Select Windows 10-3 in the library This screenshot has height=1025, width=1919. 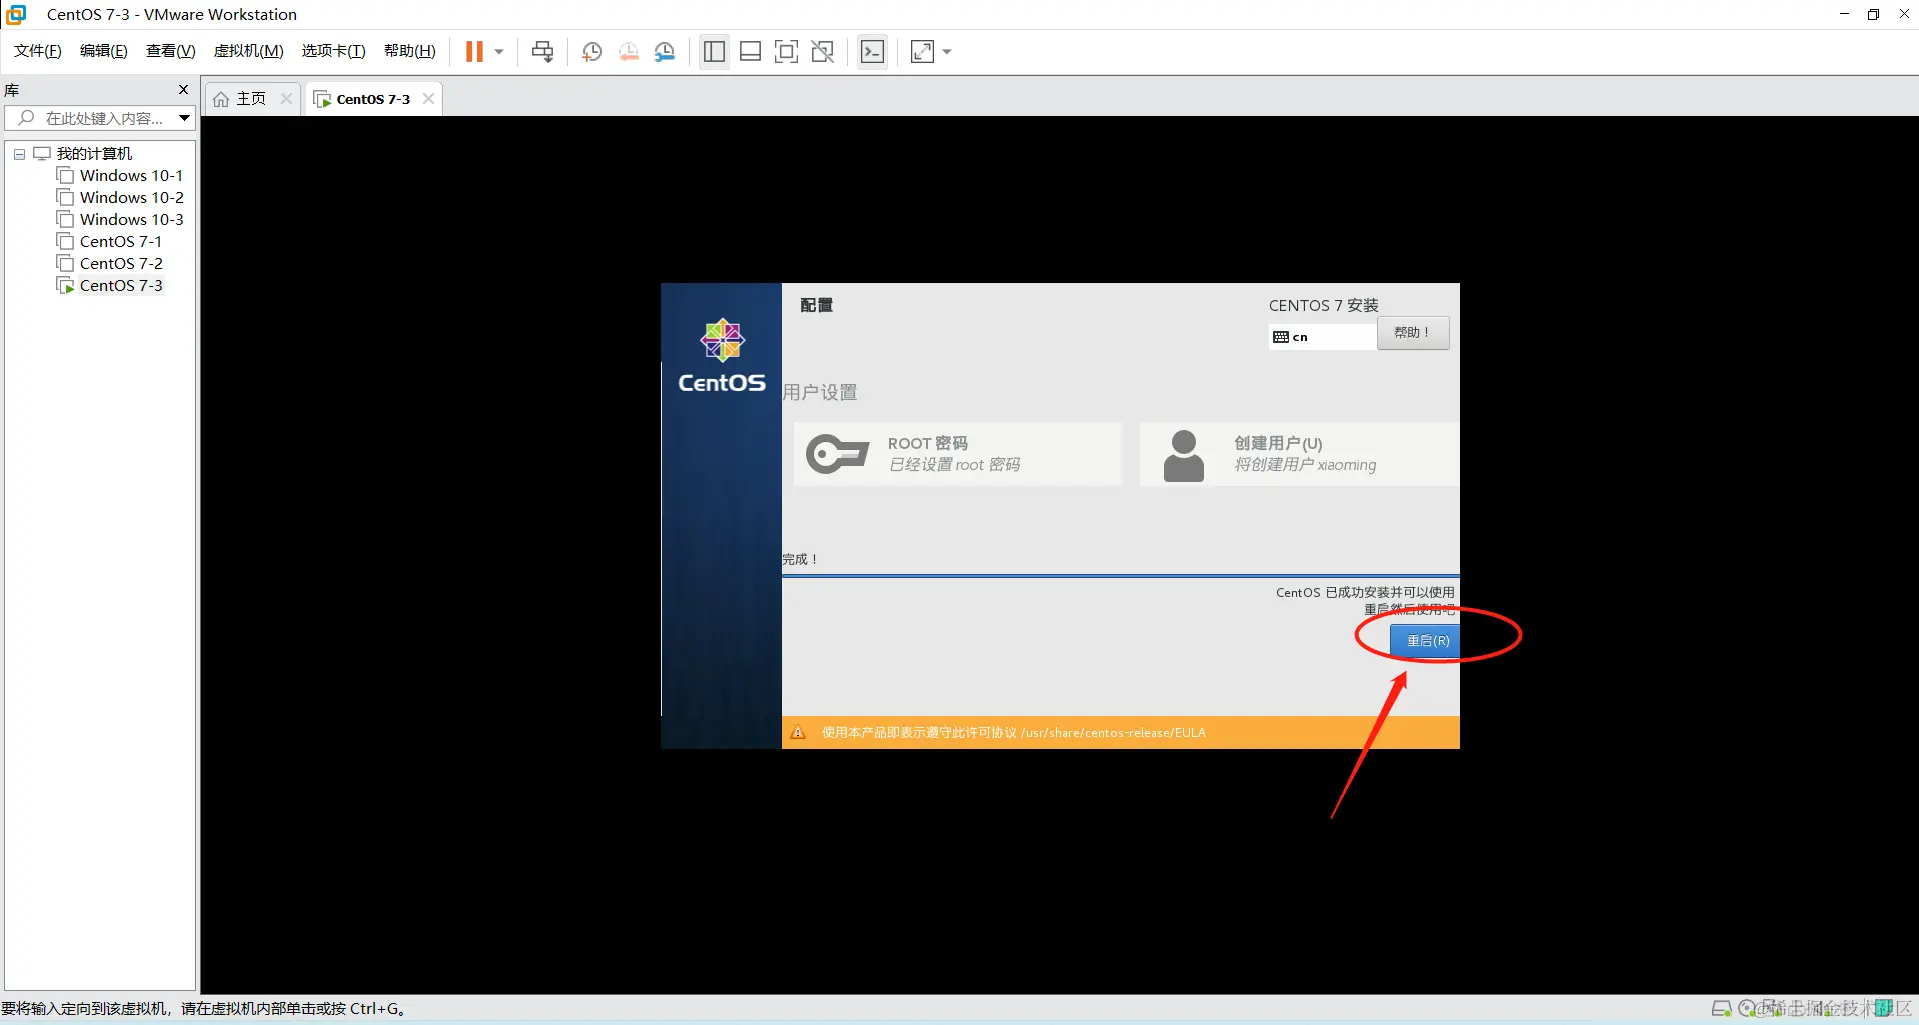pos(132,220)
